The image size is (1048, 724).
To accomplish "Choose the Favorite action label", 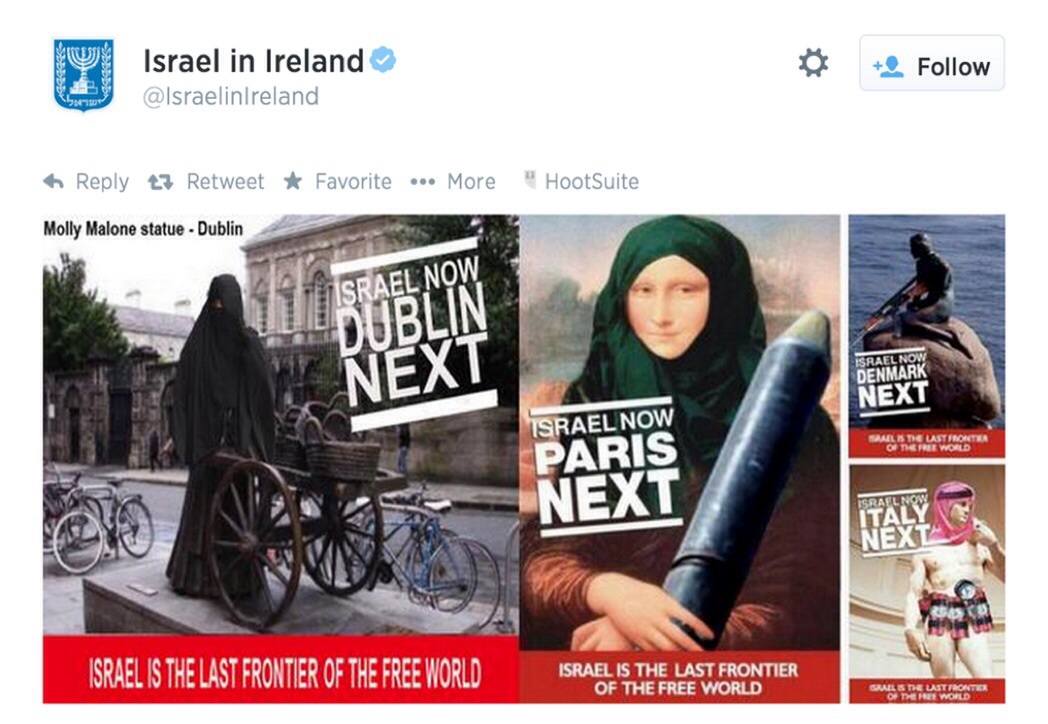I will 353,181.
